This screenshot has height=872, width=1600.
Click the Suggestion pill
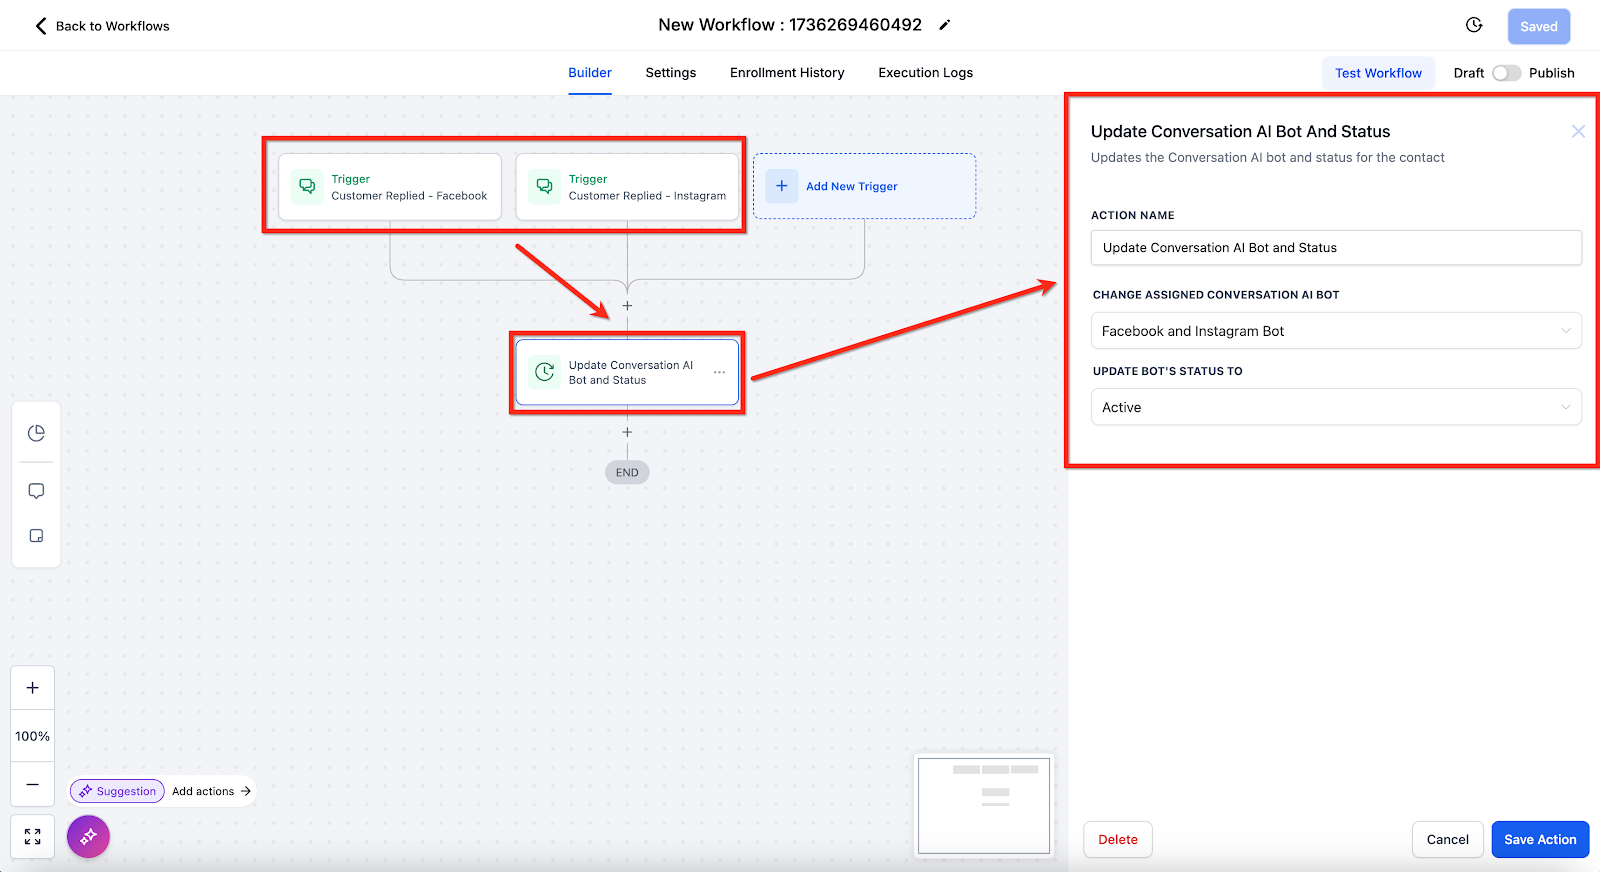click(x=117, y=791)
